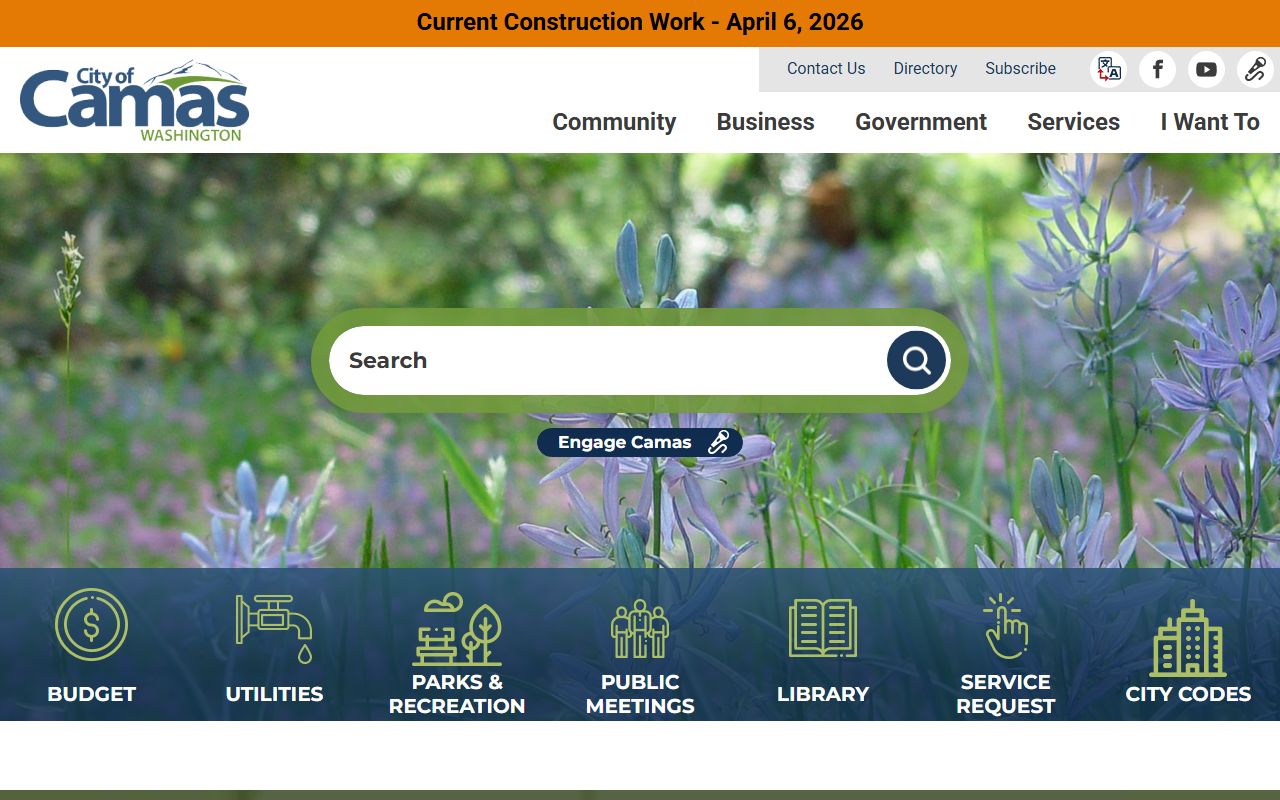Select the UTILITIES label text

click(x=274, y=694)
